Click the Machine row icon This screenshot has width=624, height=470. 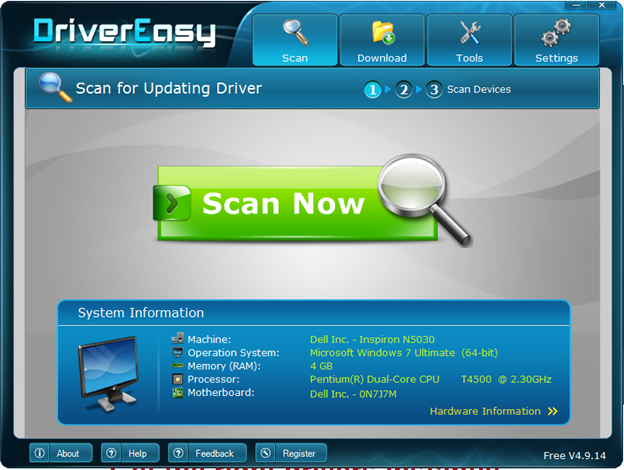click(177, 338)
